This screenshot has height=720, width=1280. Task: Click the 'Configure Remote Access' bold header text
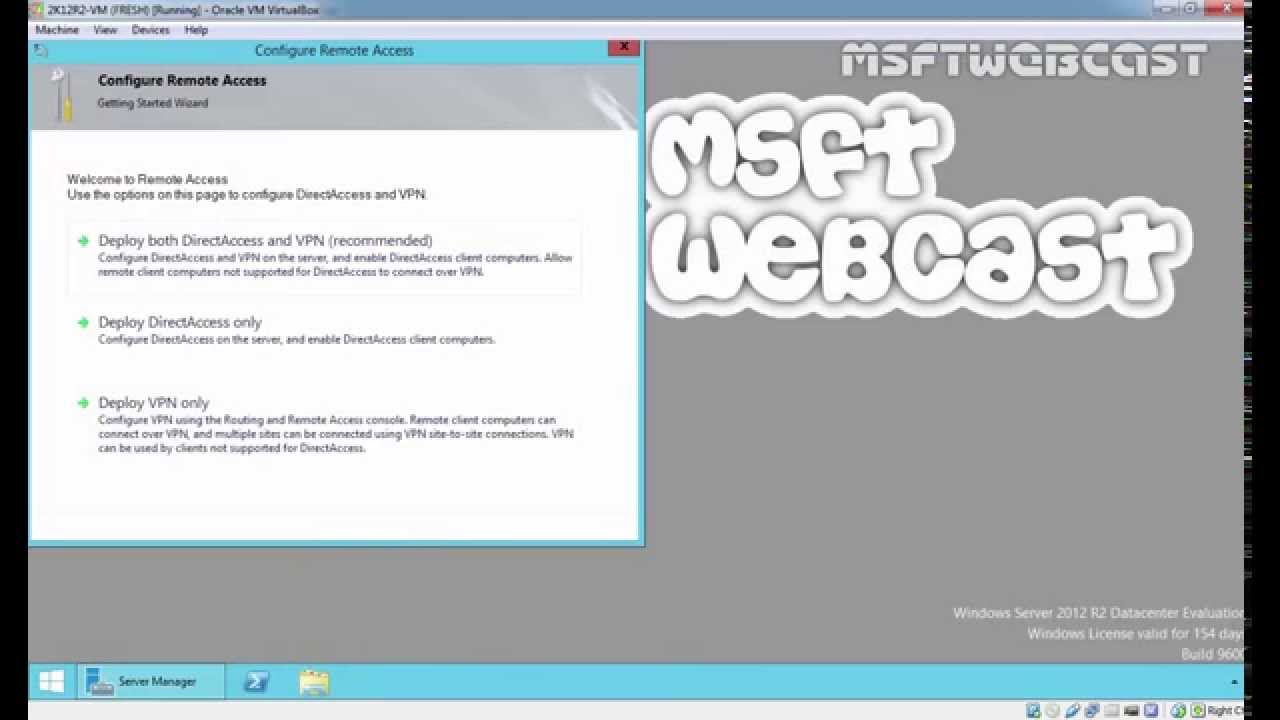(x=182, y=80)
